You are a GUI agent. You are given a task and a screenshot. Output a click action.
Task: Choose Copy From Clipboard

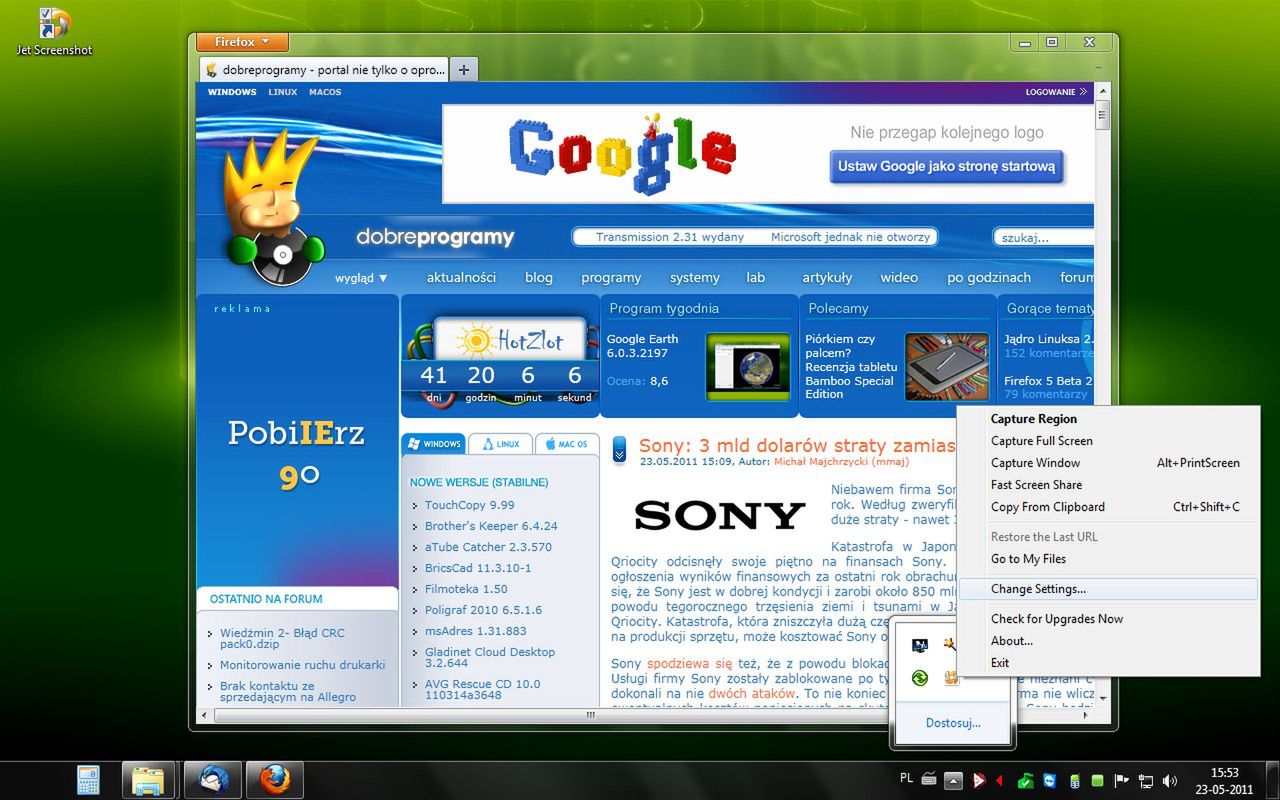pyautogui.click(x=1108, y=507)
